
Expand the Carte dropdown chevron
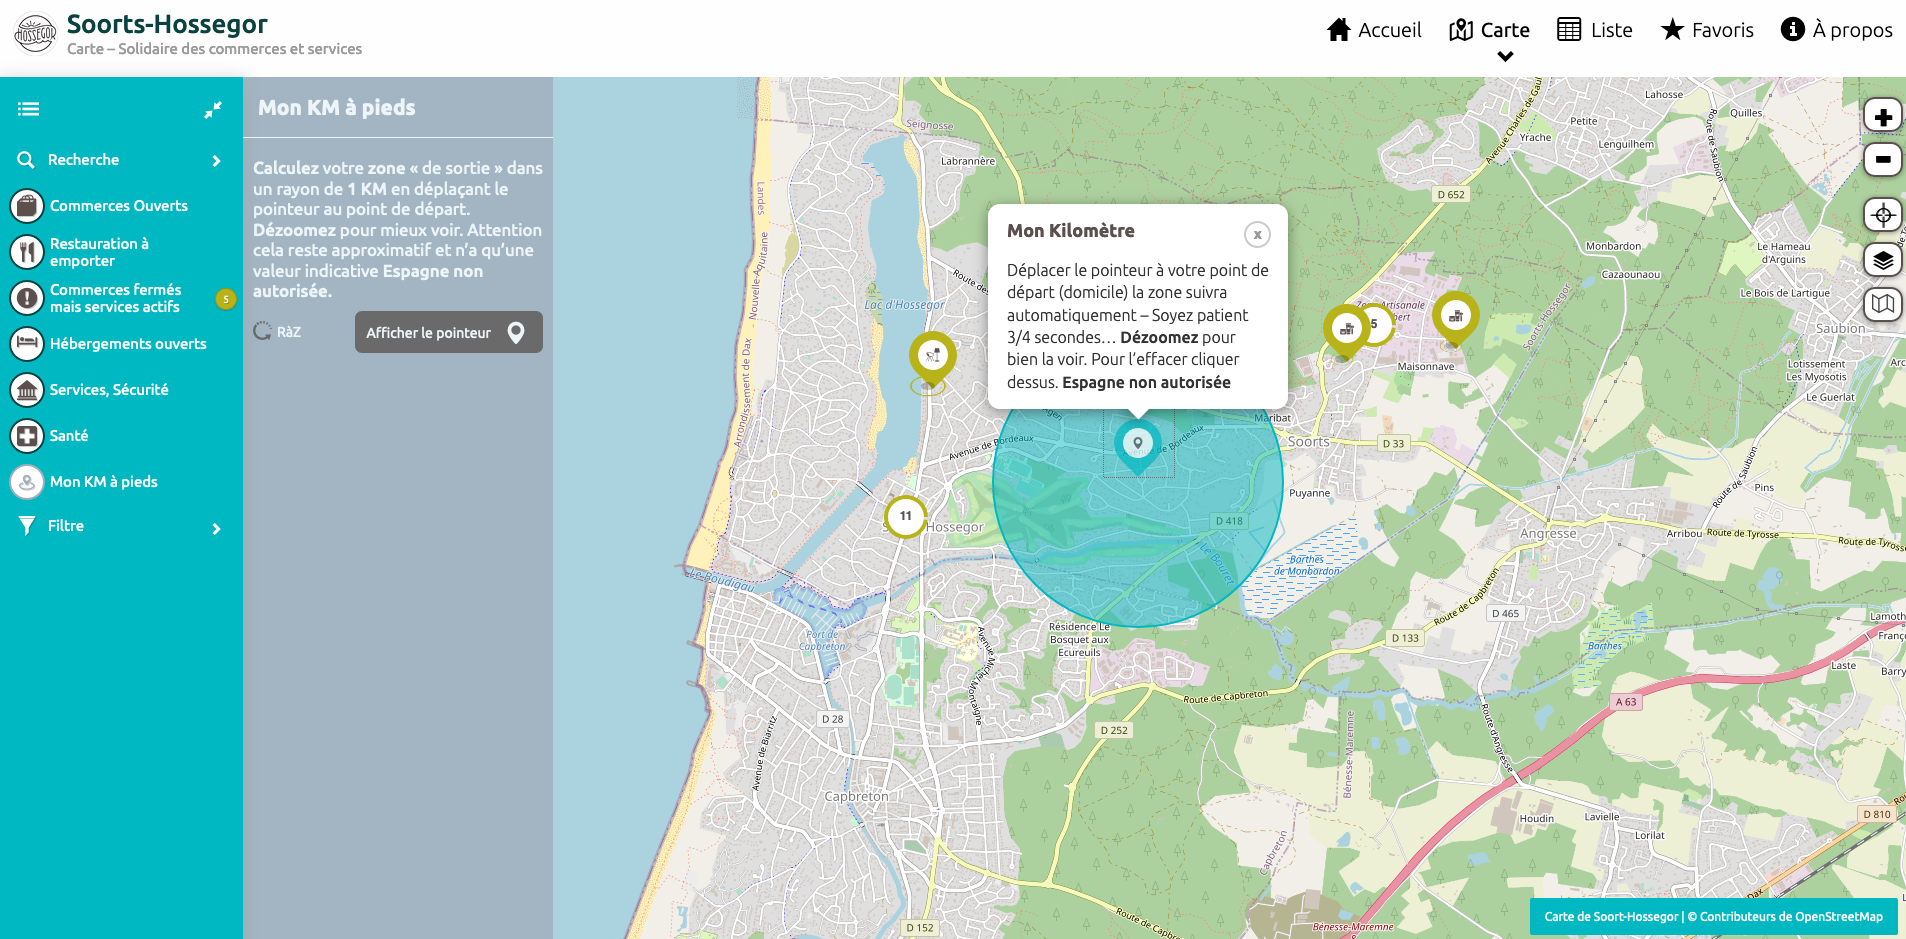click(x=1505, y=57)
